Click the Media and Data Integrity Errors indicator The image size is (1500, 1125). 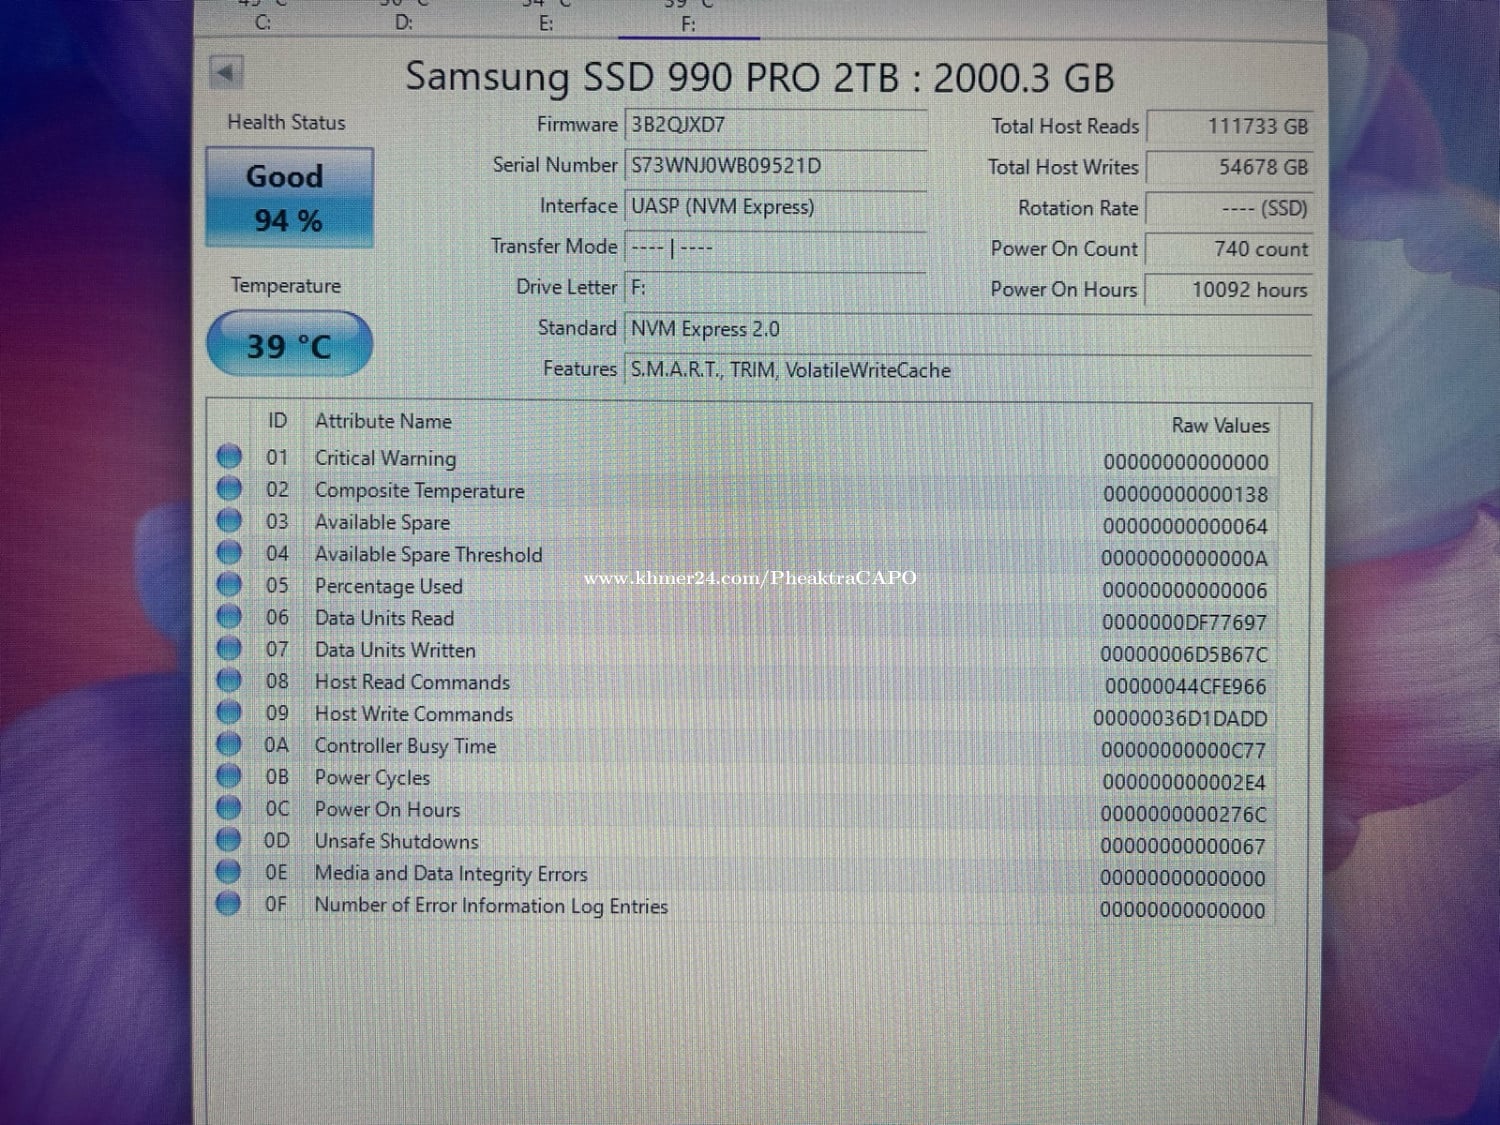[229, 872]
